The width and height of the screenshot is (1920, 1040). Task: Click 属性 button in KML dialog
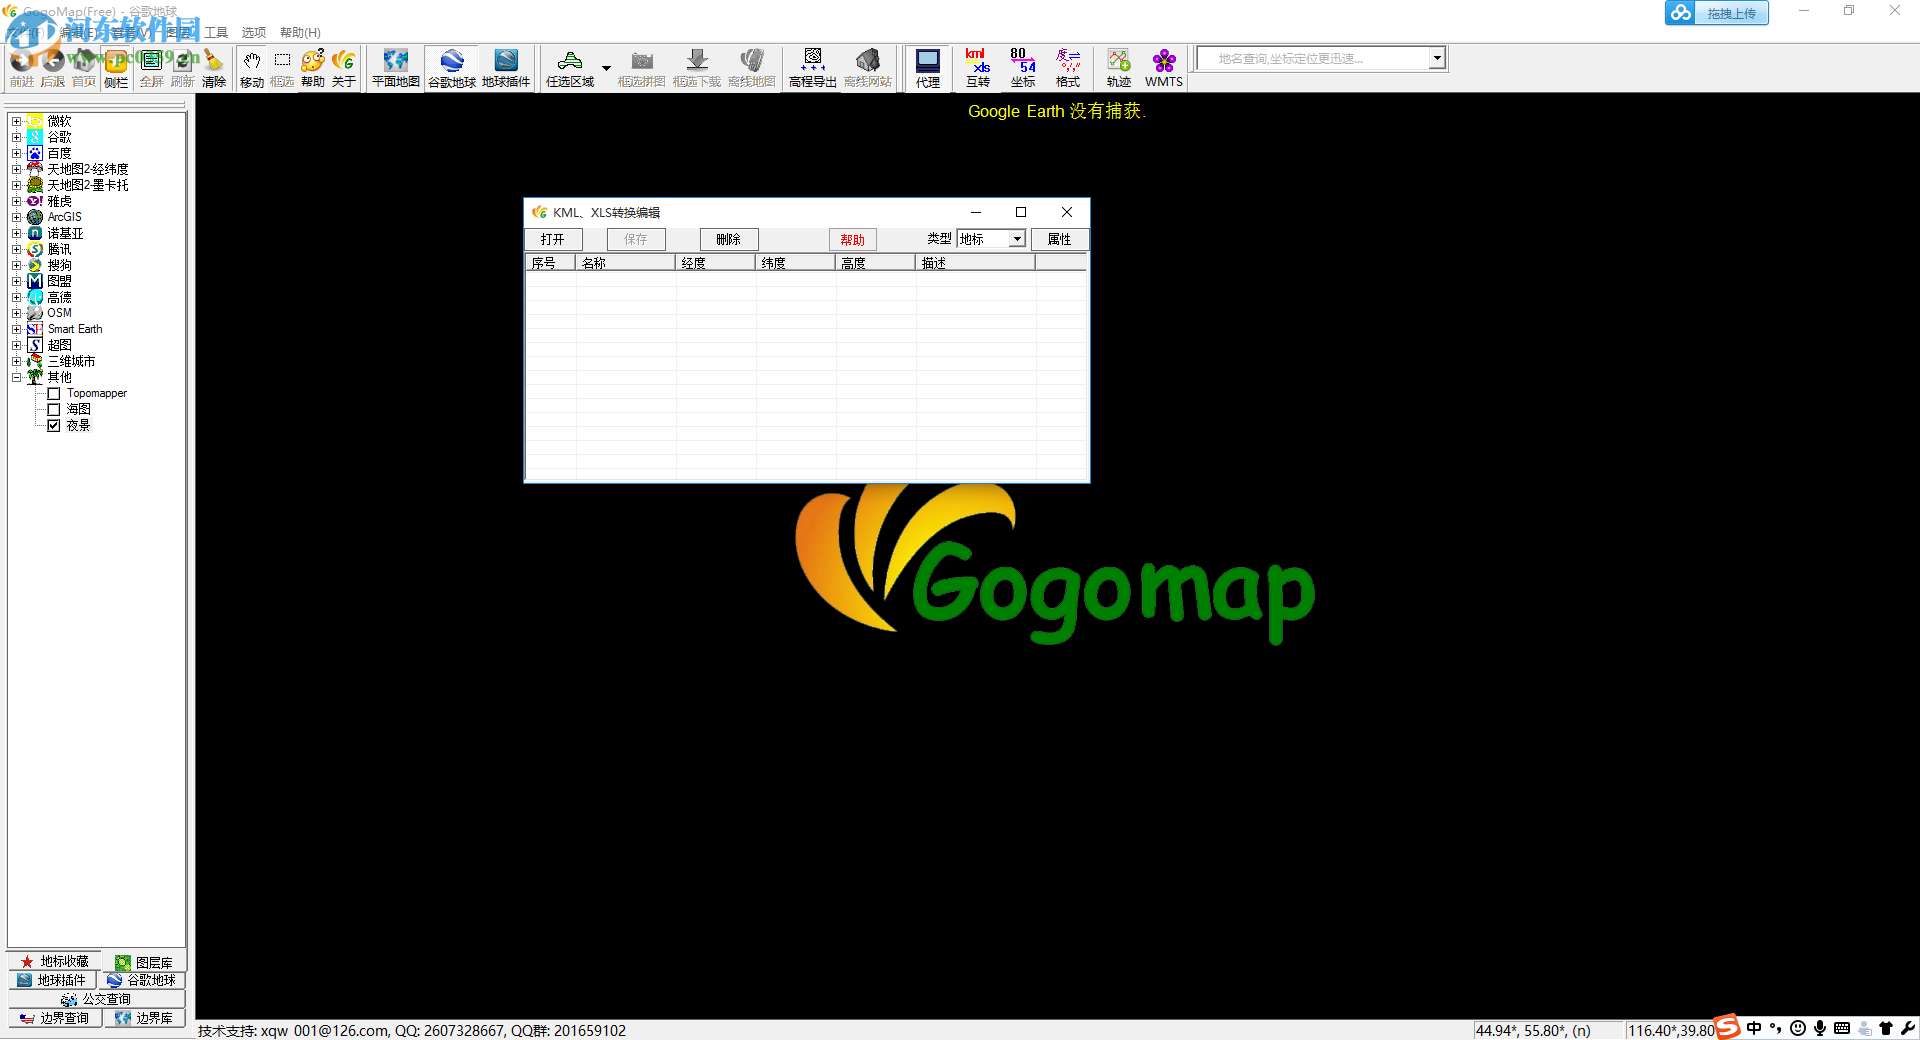1060,239
